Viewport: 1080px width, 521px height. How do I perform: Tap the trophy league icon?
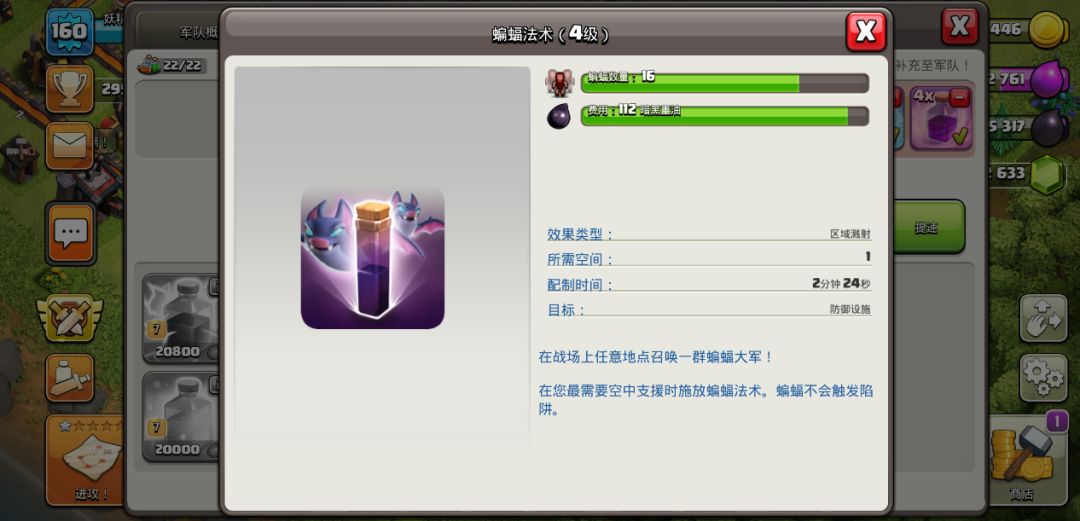(70, 89)
